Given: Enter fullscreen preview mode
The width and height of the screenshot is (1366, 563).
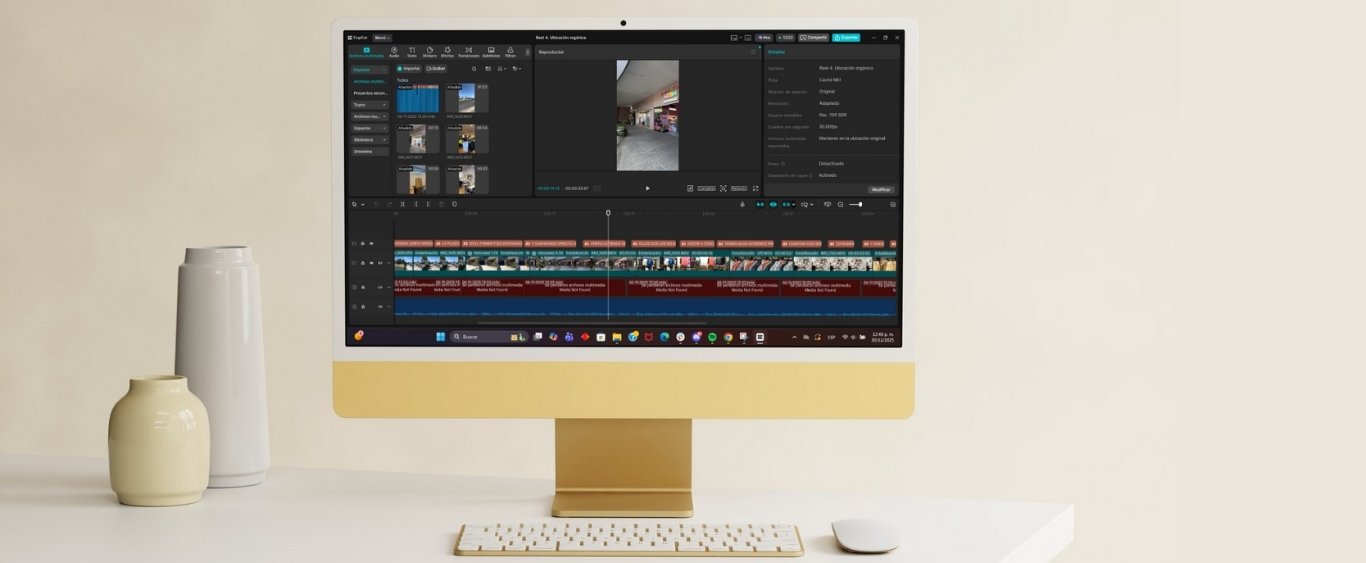Looking at the screenshot, I should pos(755,188).
